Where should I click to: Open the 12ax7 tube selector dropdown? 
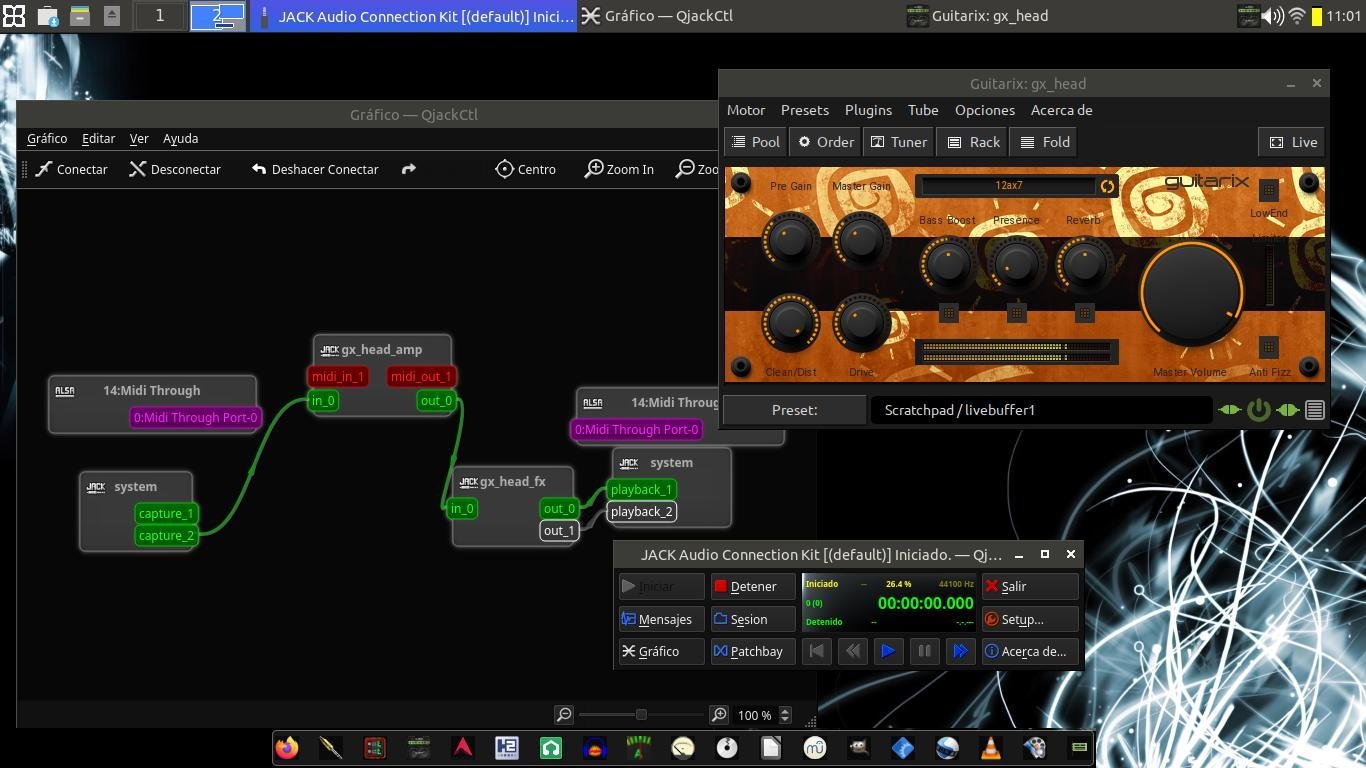tap(1009, 186)
